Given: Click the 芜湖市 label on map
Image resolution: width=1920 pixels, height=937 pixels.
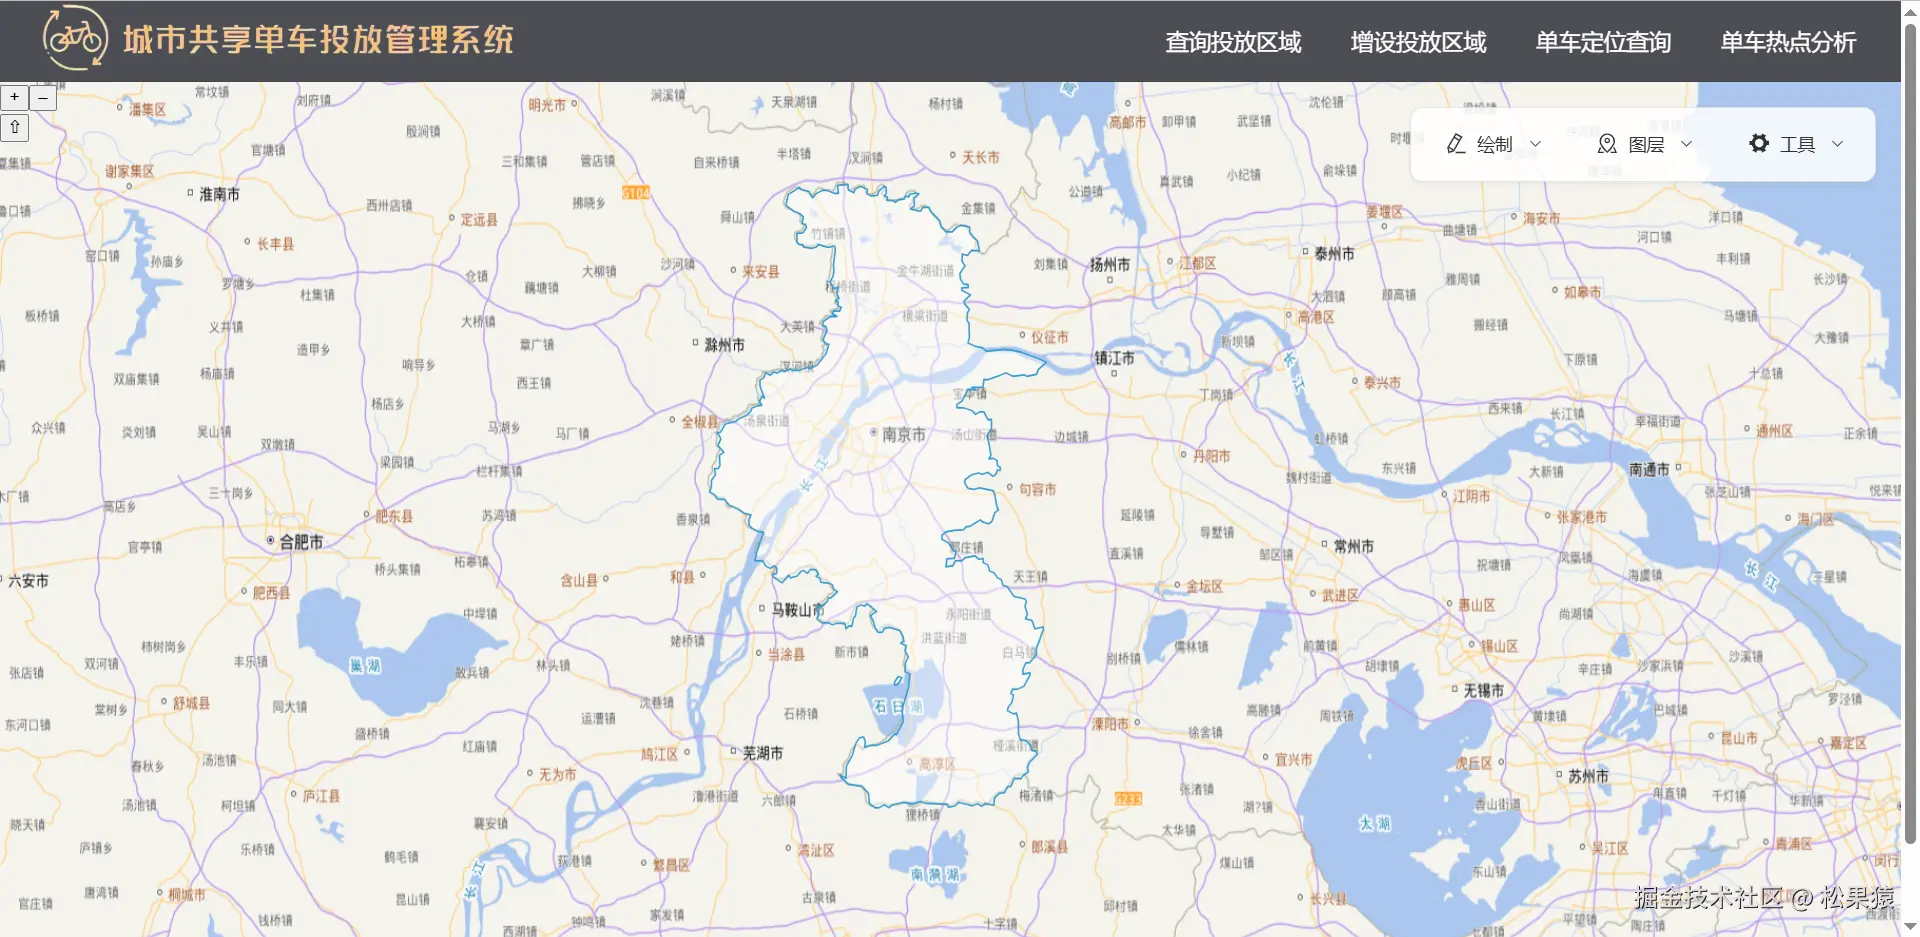Looking at the screenshot, I should [762, 753].
